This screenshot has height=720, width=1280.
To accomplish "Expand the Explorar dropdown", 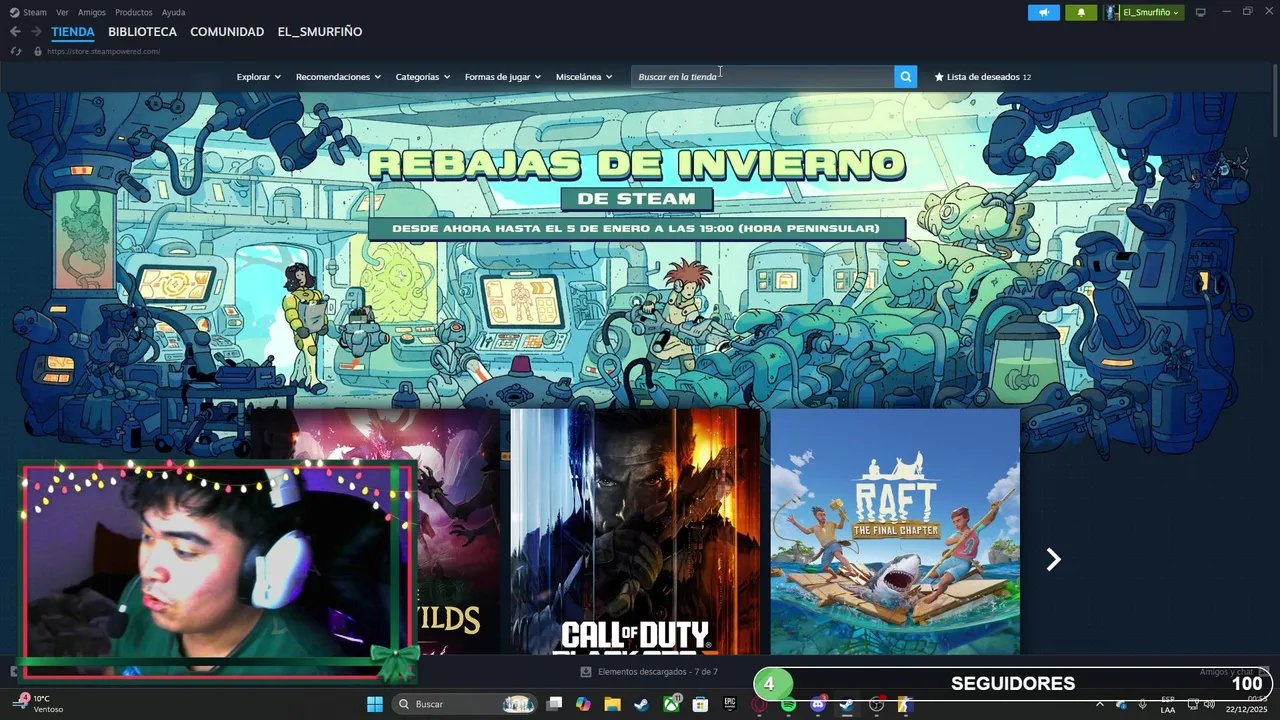I will [x=259, y=77].
